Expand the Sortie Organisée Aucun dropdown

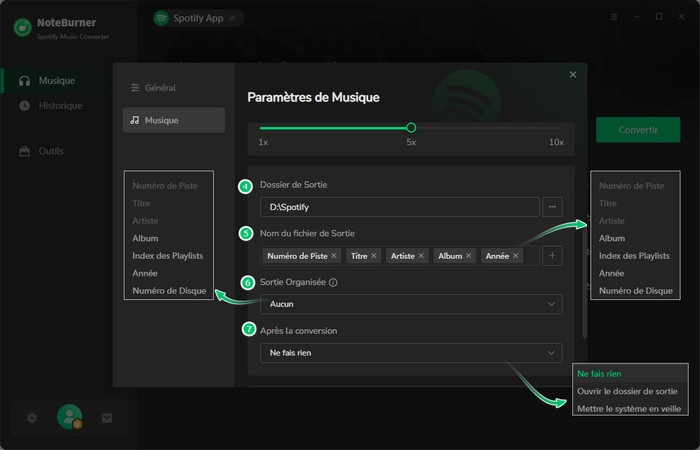pos(411,304)
